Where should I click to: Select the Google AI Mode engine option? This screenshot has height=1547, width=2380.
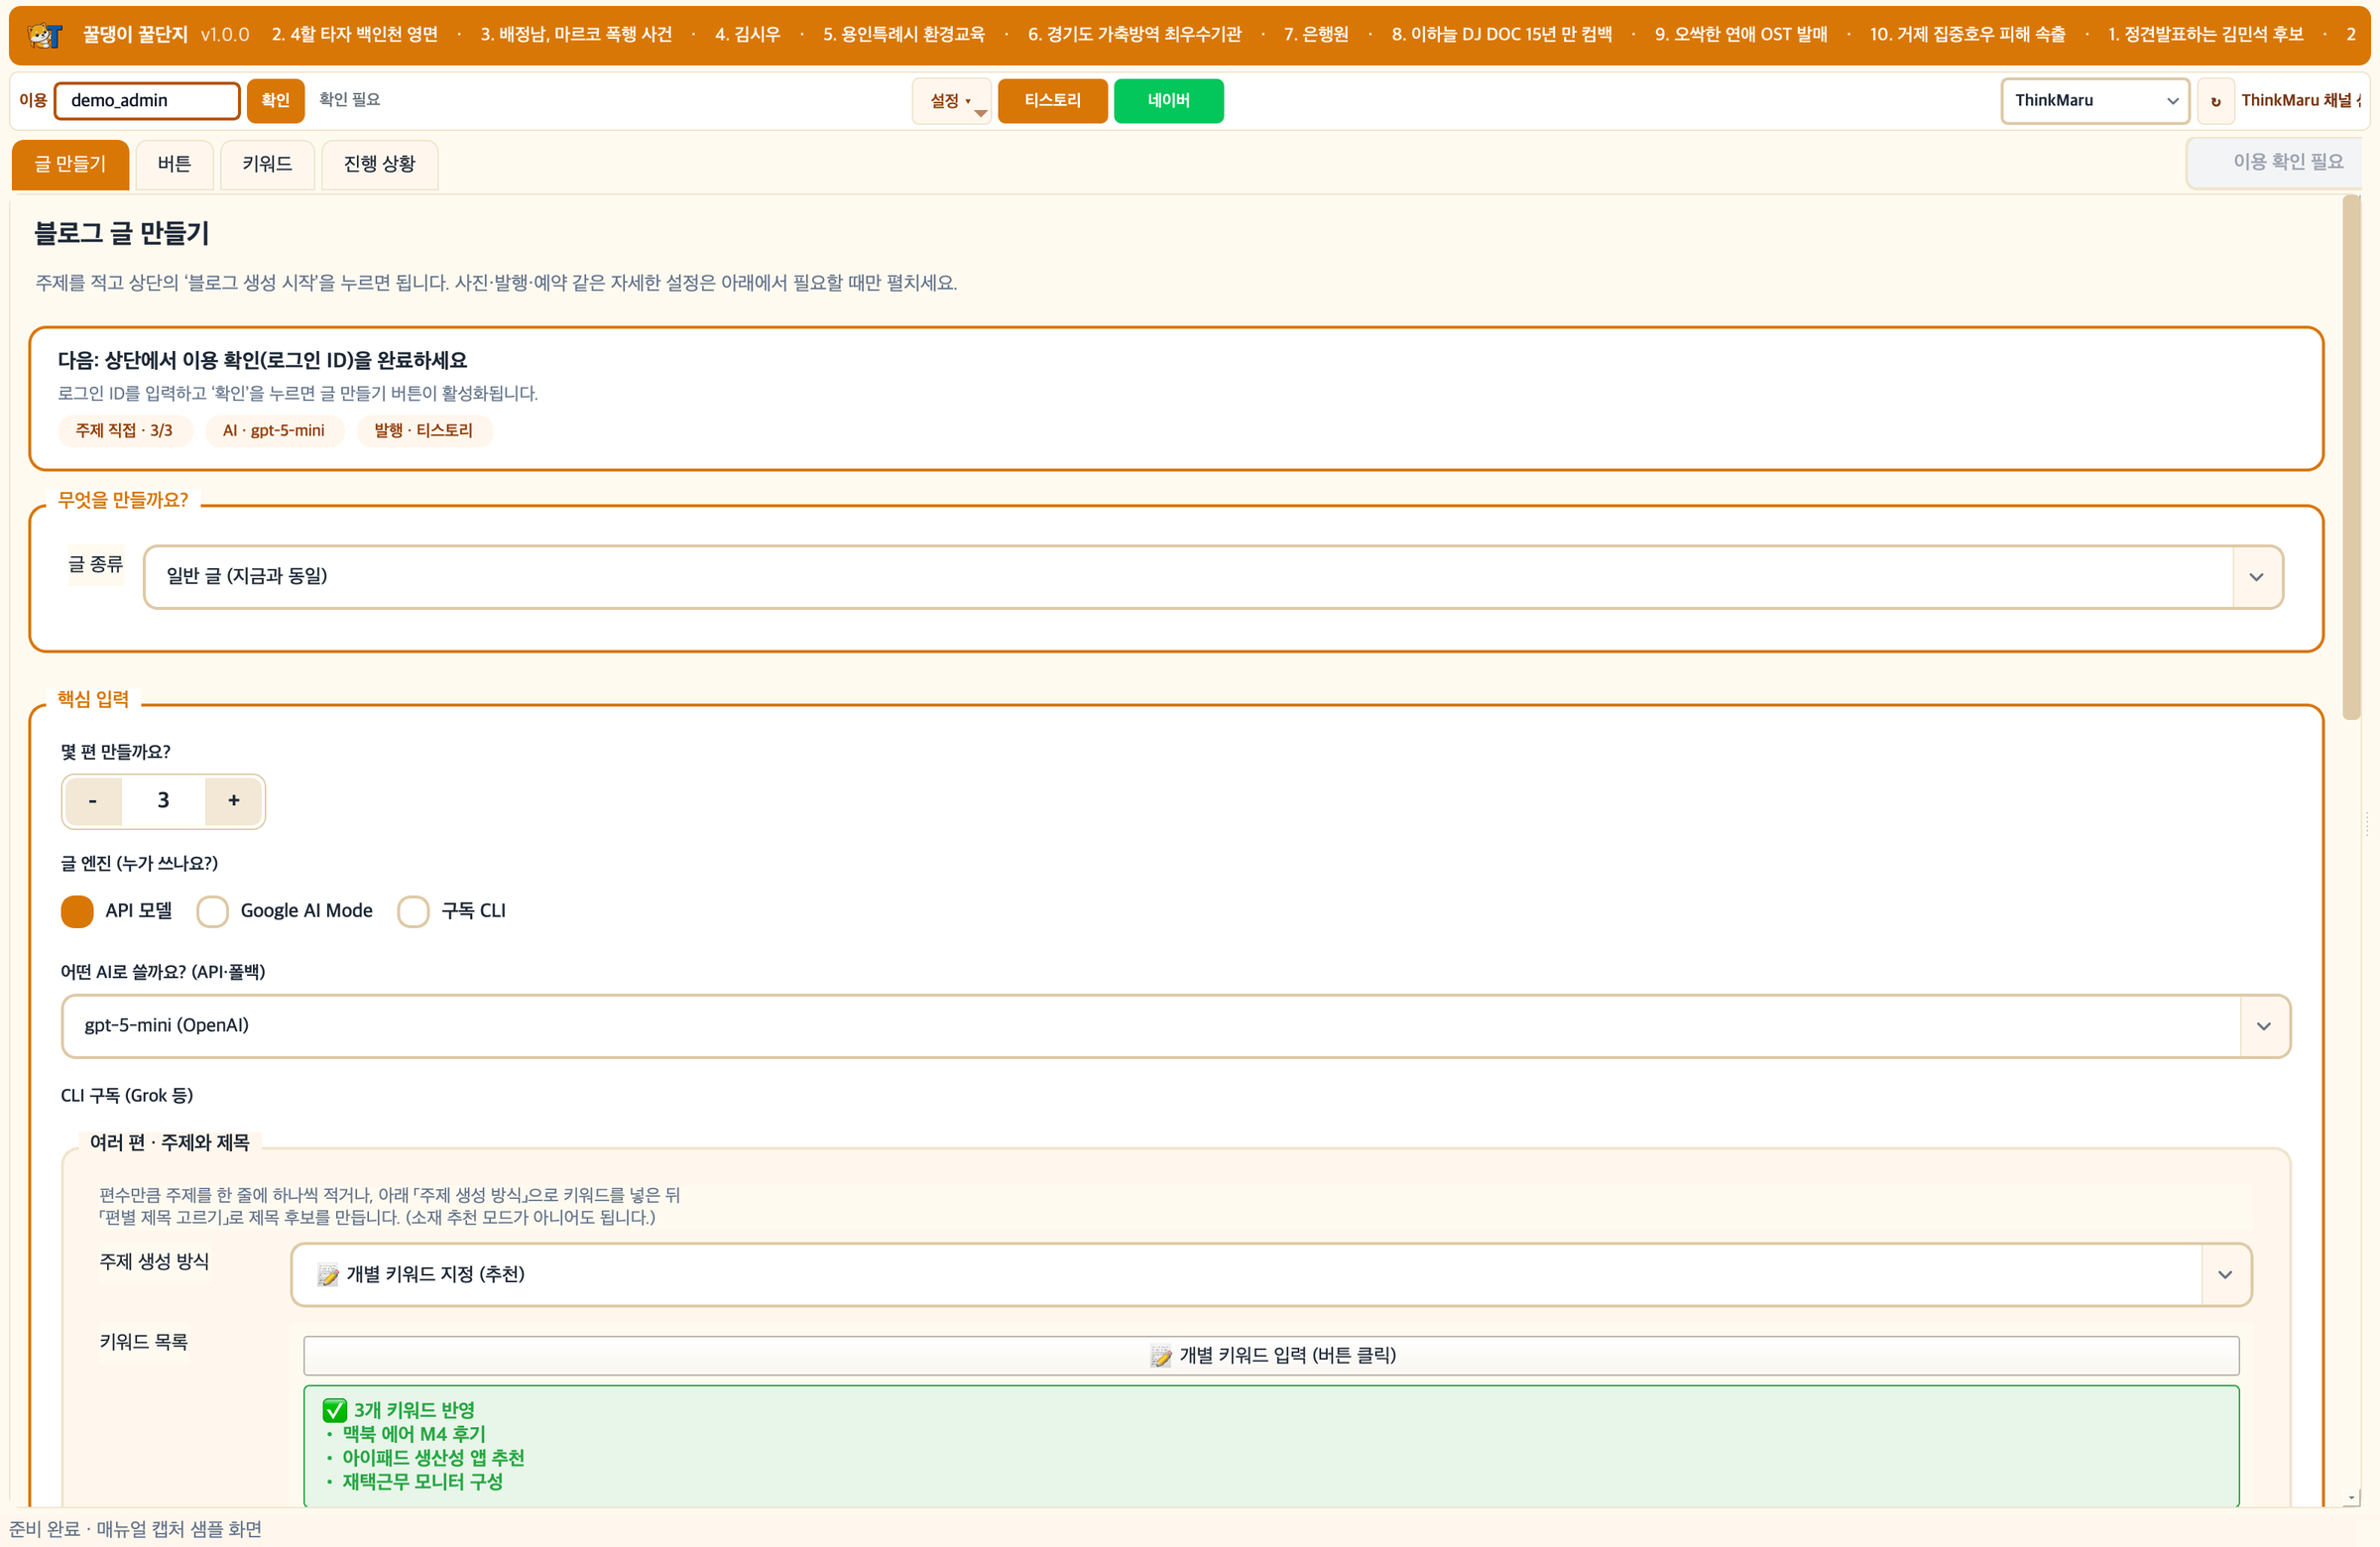[x=212, y=911]
